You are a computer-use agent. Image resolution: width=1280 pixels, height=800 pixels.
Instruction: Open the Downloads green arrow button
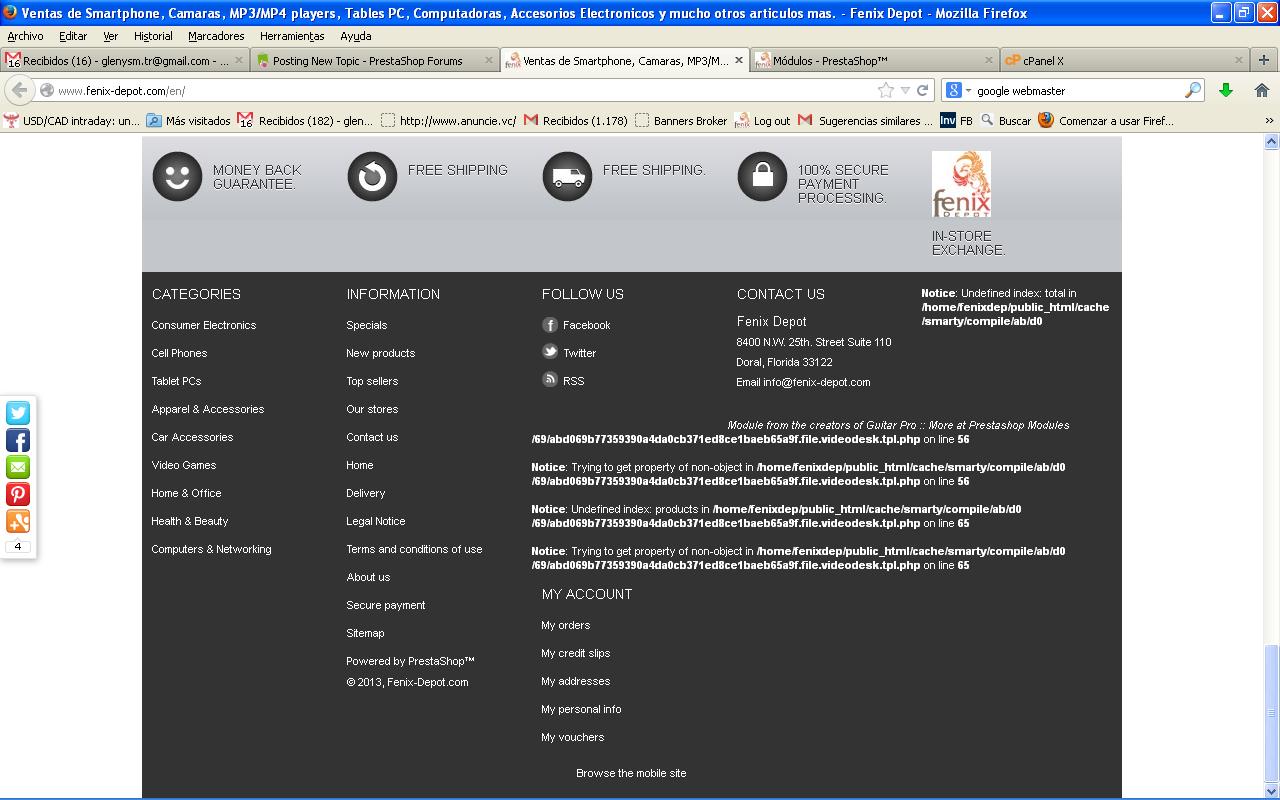1226,90
